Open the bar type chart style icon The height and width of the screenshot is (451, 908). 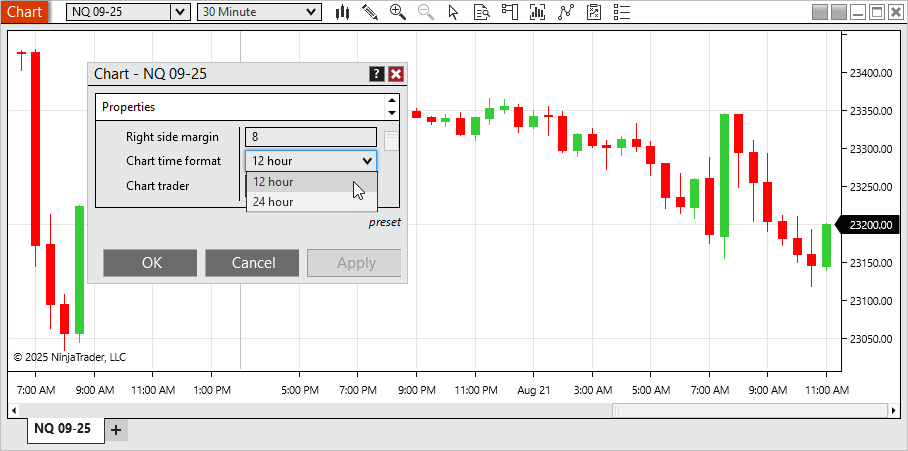pyautogui.click(x=342, y=12)
